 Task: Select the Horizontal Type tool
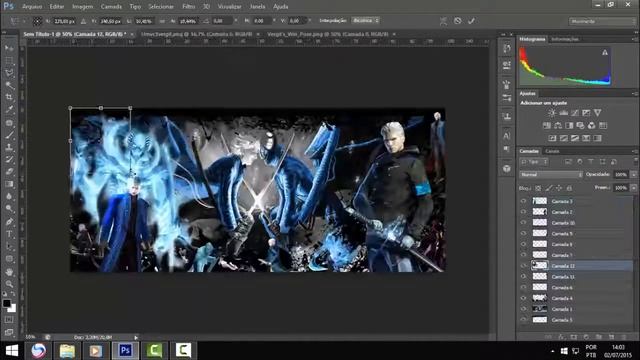9,234
